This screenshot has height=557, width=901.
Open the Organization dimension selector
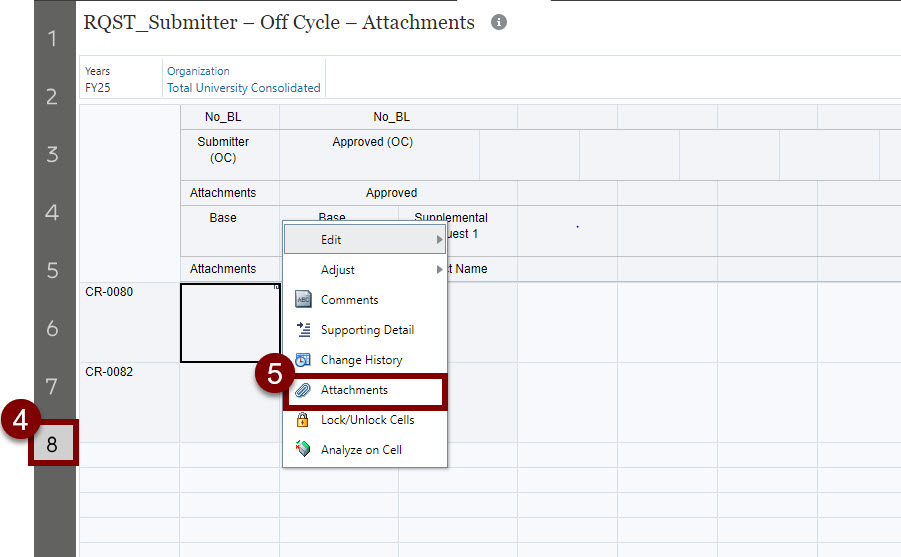198,71
